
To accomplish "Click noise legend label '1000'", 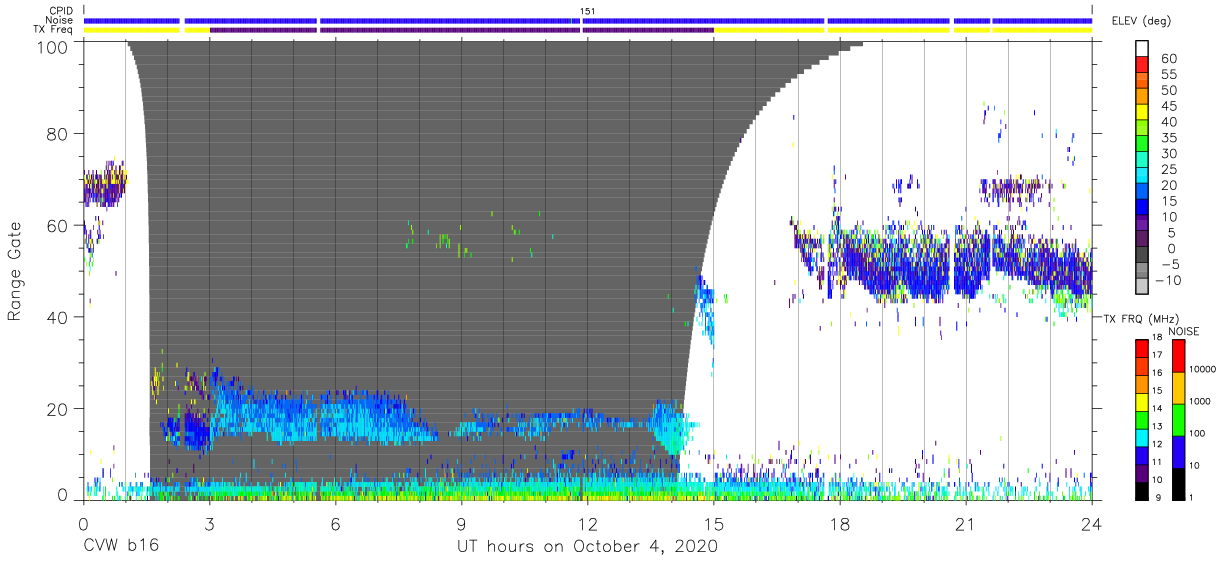I will coord(1201,402).
